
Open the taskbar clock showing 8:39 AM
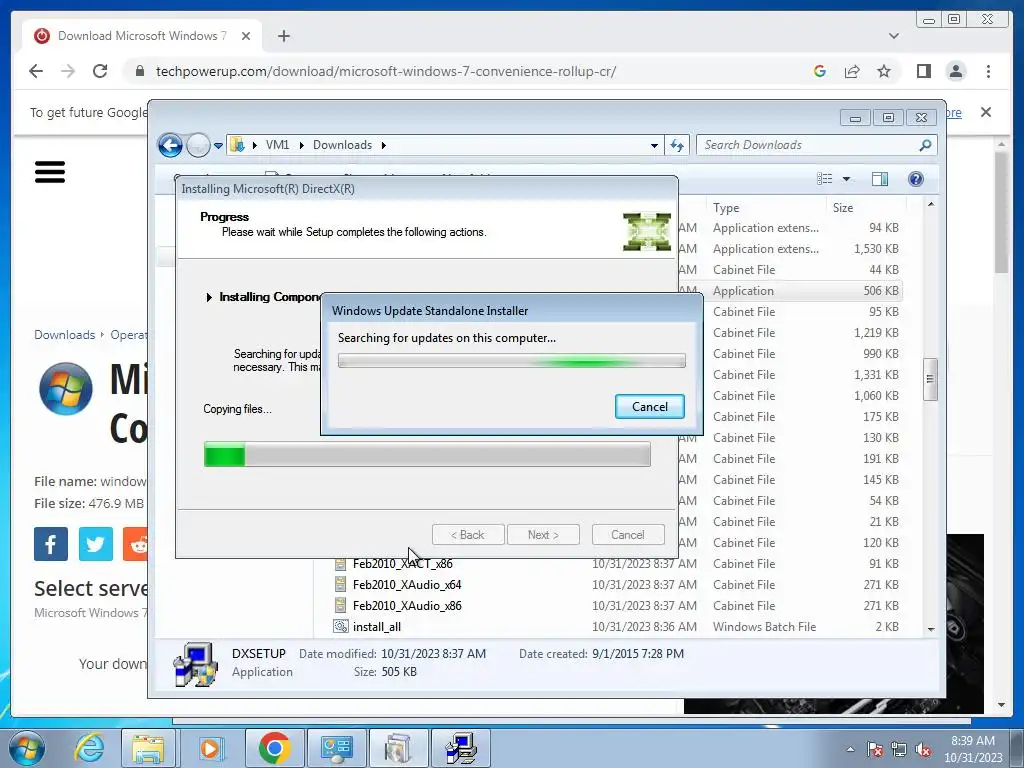pos(972,749)
